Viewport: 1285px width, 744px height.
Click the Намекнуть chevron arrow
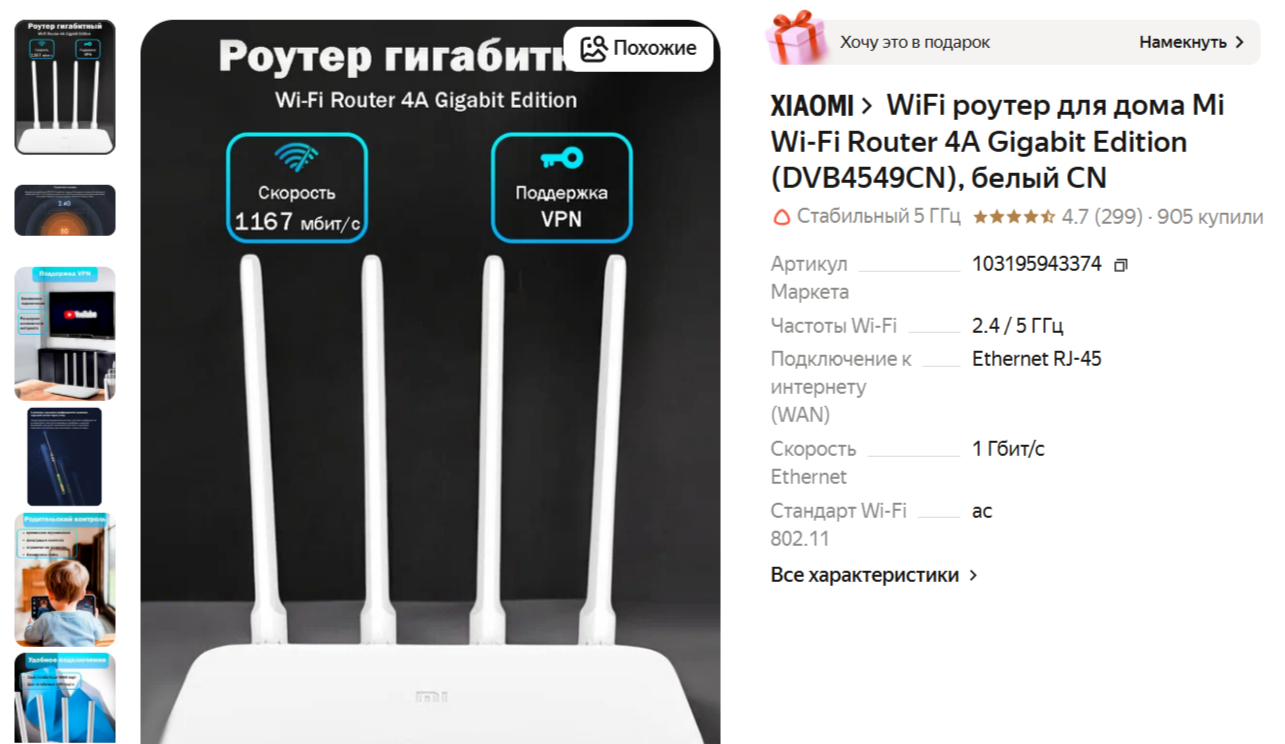1240,43
